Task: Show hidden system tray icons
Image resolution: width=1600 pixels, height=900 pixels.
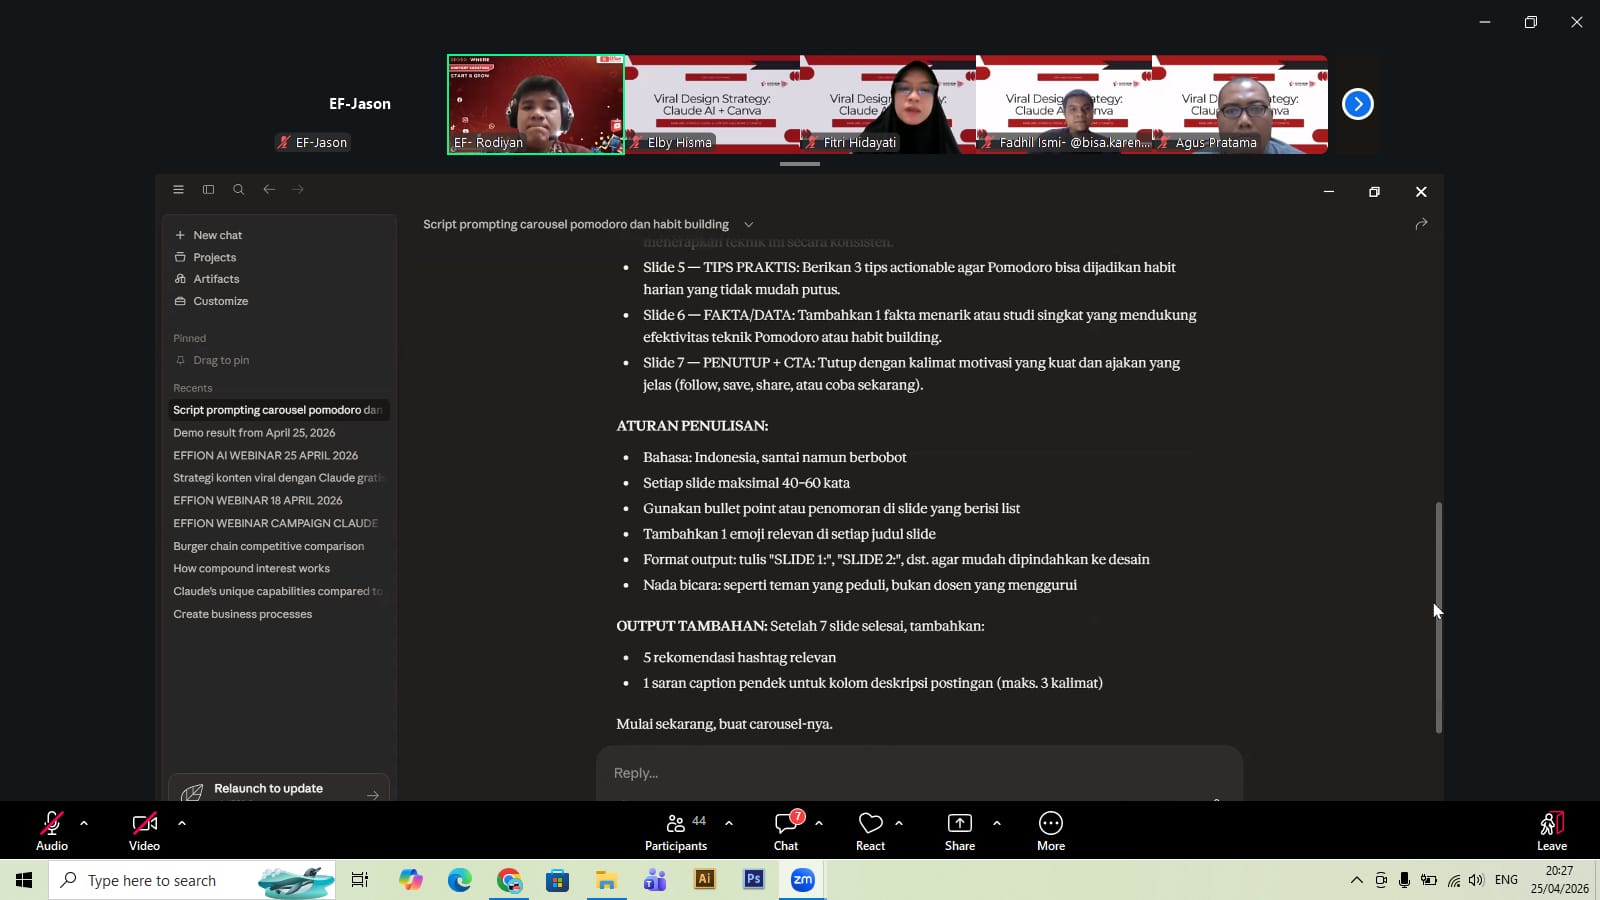Action: point(1357,880)
